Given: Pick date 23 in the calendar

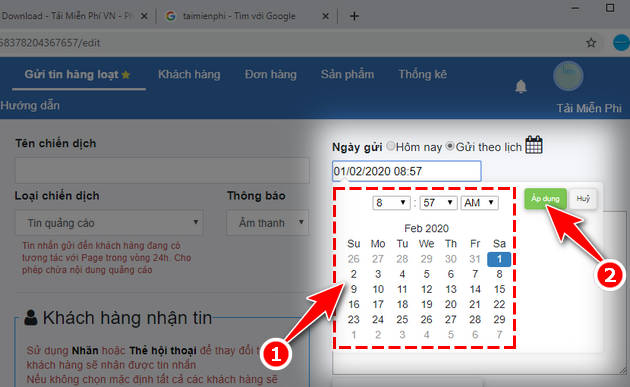Looking at the screenshot, I should [x=354, y=320].
